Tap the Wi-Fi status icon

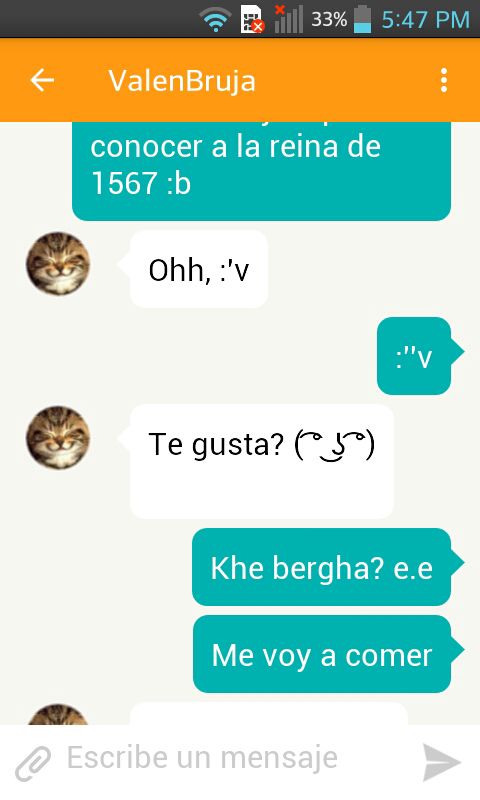[x=215, y=19]
